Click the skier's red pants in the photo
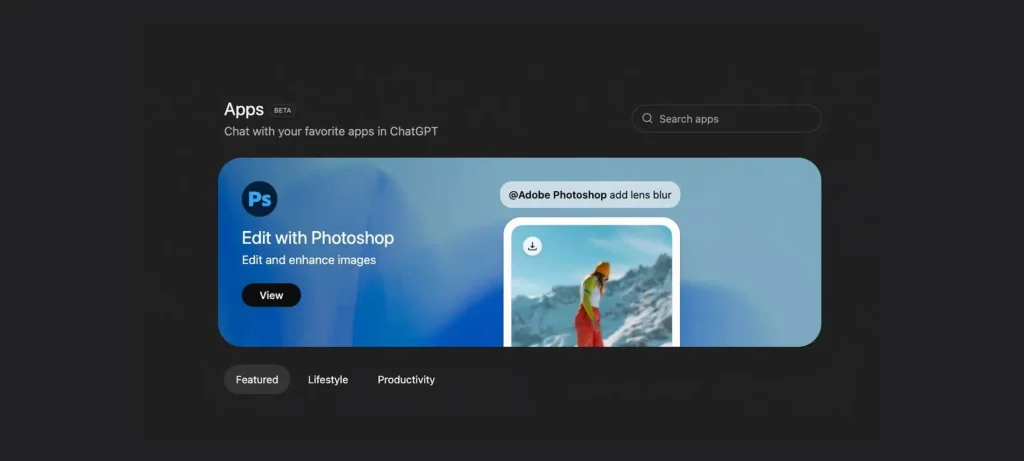The height and width of the screenshot is (461, 1024). click(587, 327)
